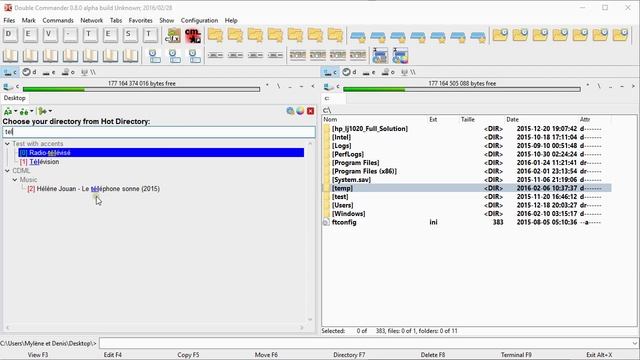Click the color wheel icon above the tree
The width and height of the screenshot is (640, 360).
point(300,111)
